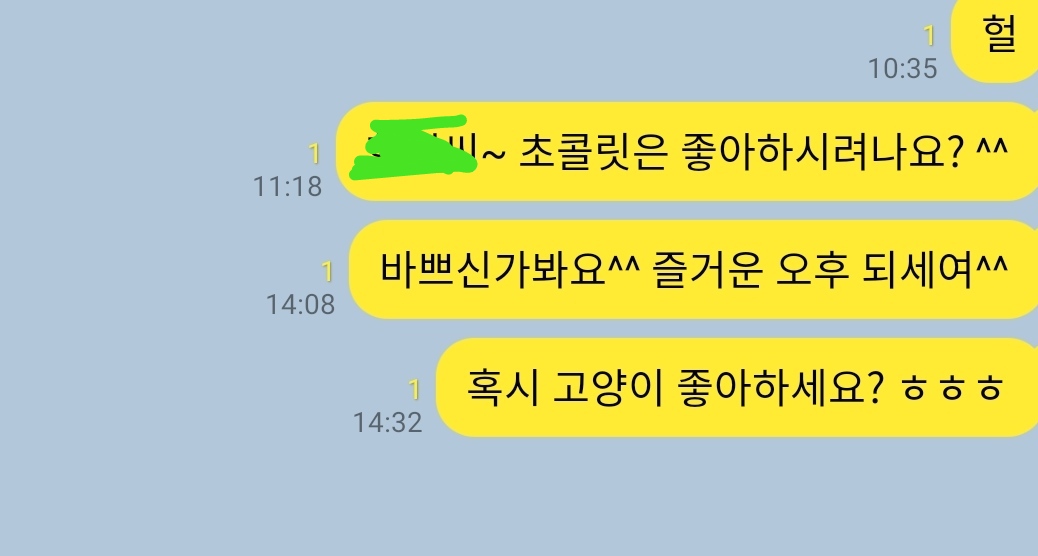Click the 14:32 timestamp
The height and width of the screenshot is (556, 1038).
(x=387, y=422)
